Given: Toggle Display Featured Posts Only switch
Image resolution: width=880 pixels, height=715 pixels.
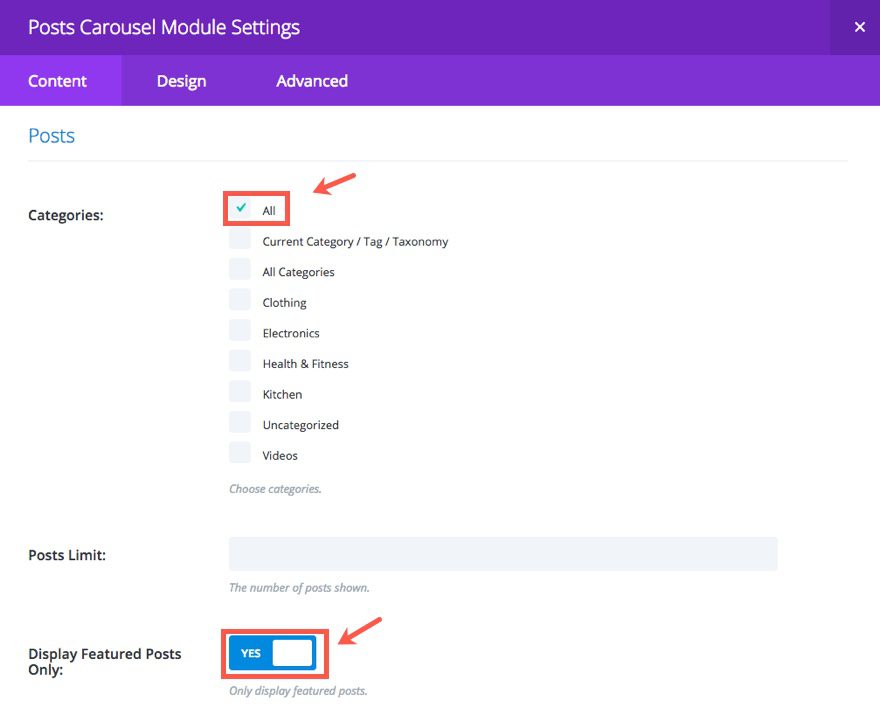Looking at the screenshot, I should click(272, 653).
